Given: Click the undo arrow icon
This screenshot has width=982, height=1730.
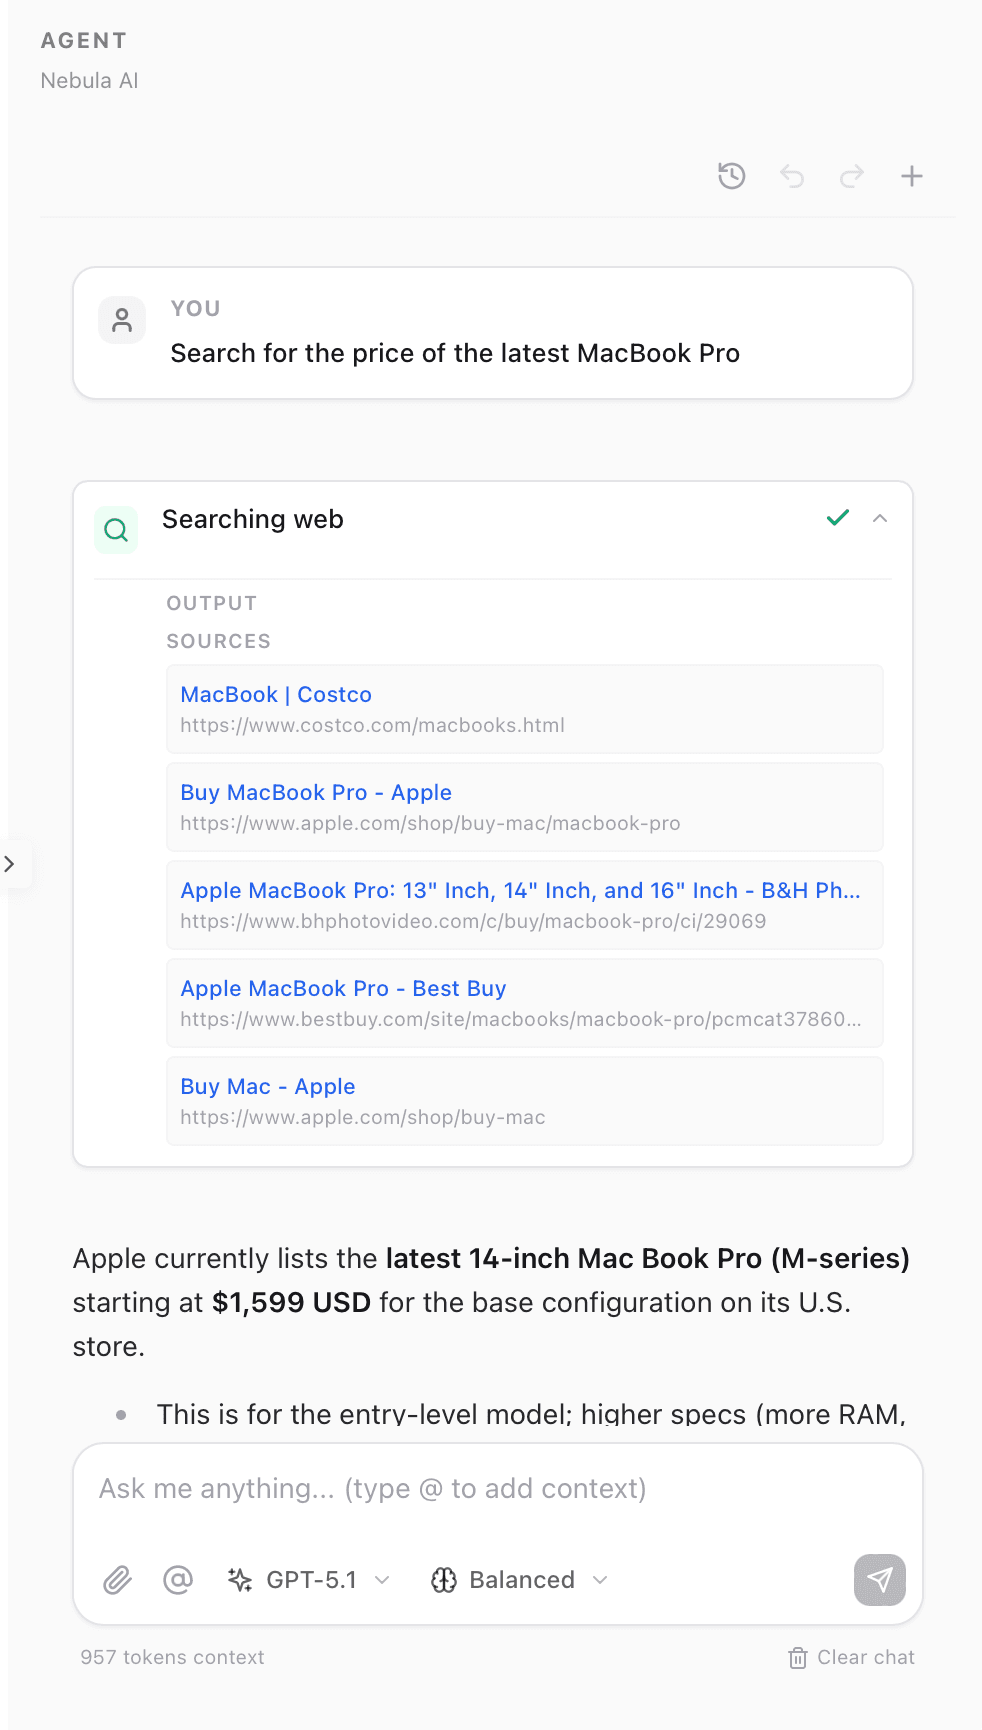Looking at the screenshot, I should 792,176.
